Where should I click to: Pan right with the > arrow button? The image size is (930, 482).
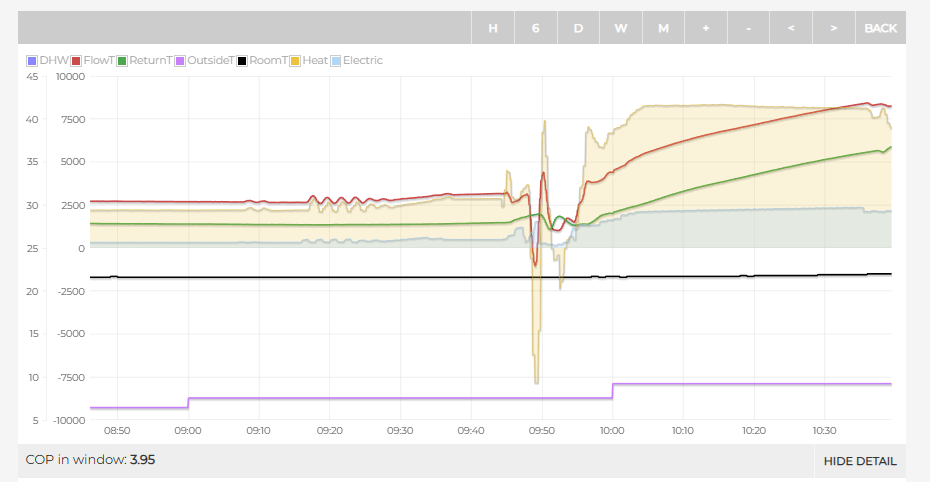(833, 28)
